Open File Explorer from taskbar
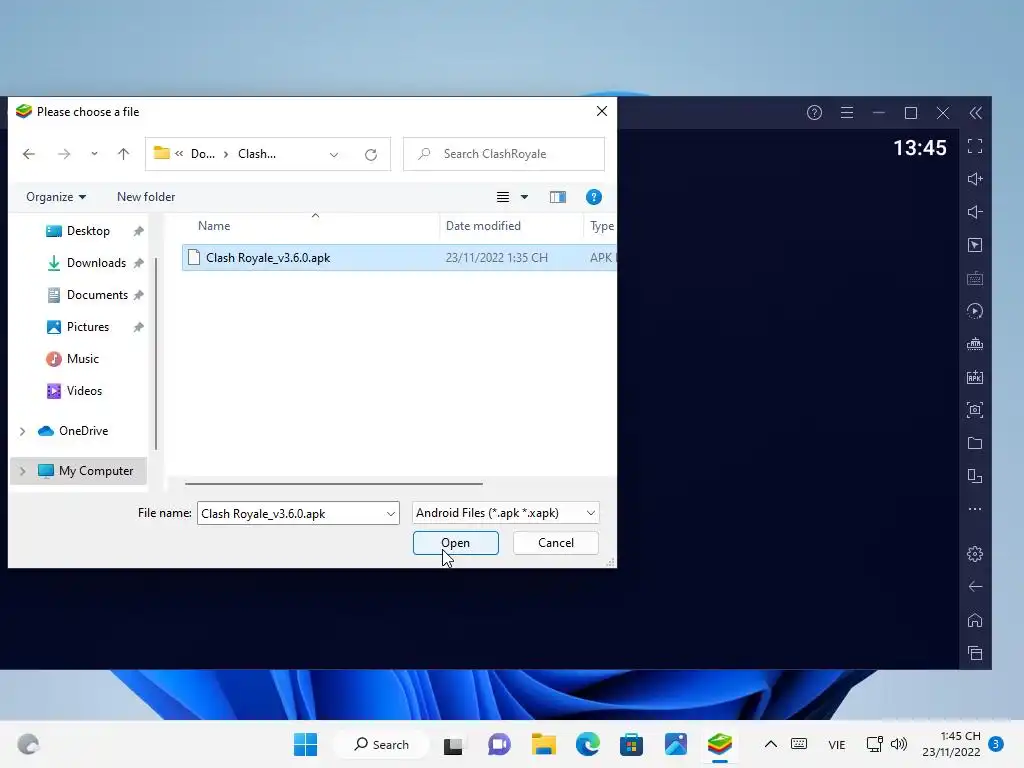The height and width of the screenshot is (768, 1024). (x=543, y=744)
